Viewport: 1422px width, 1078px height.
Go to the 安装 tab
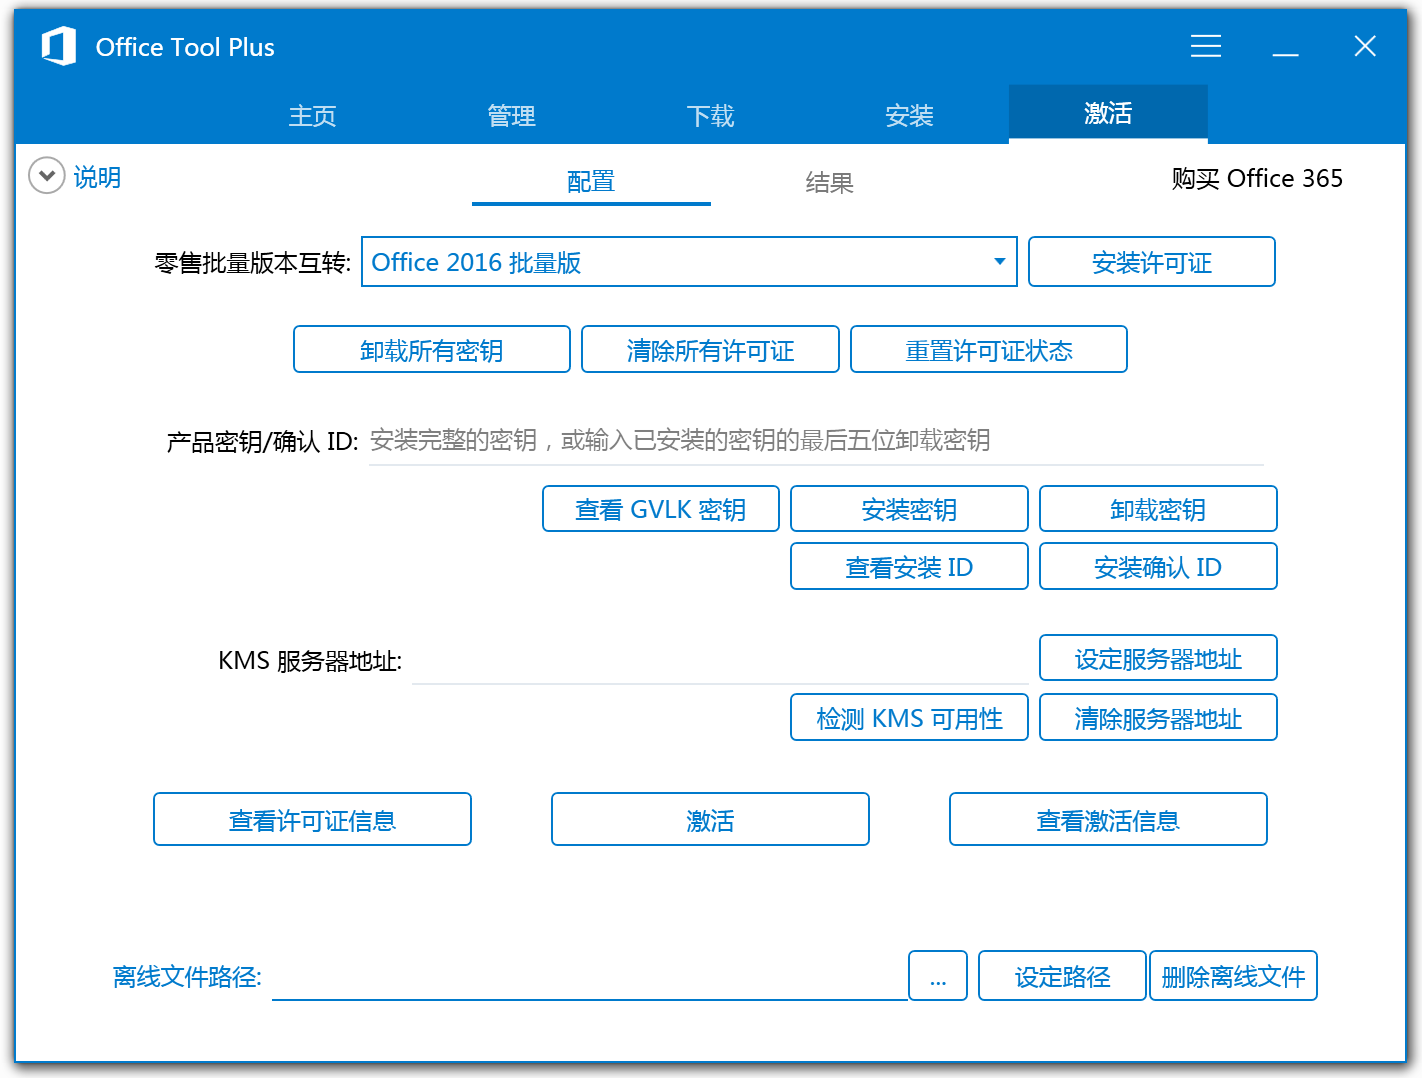point(909,116)
